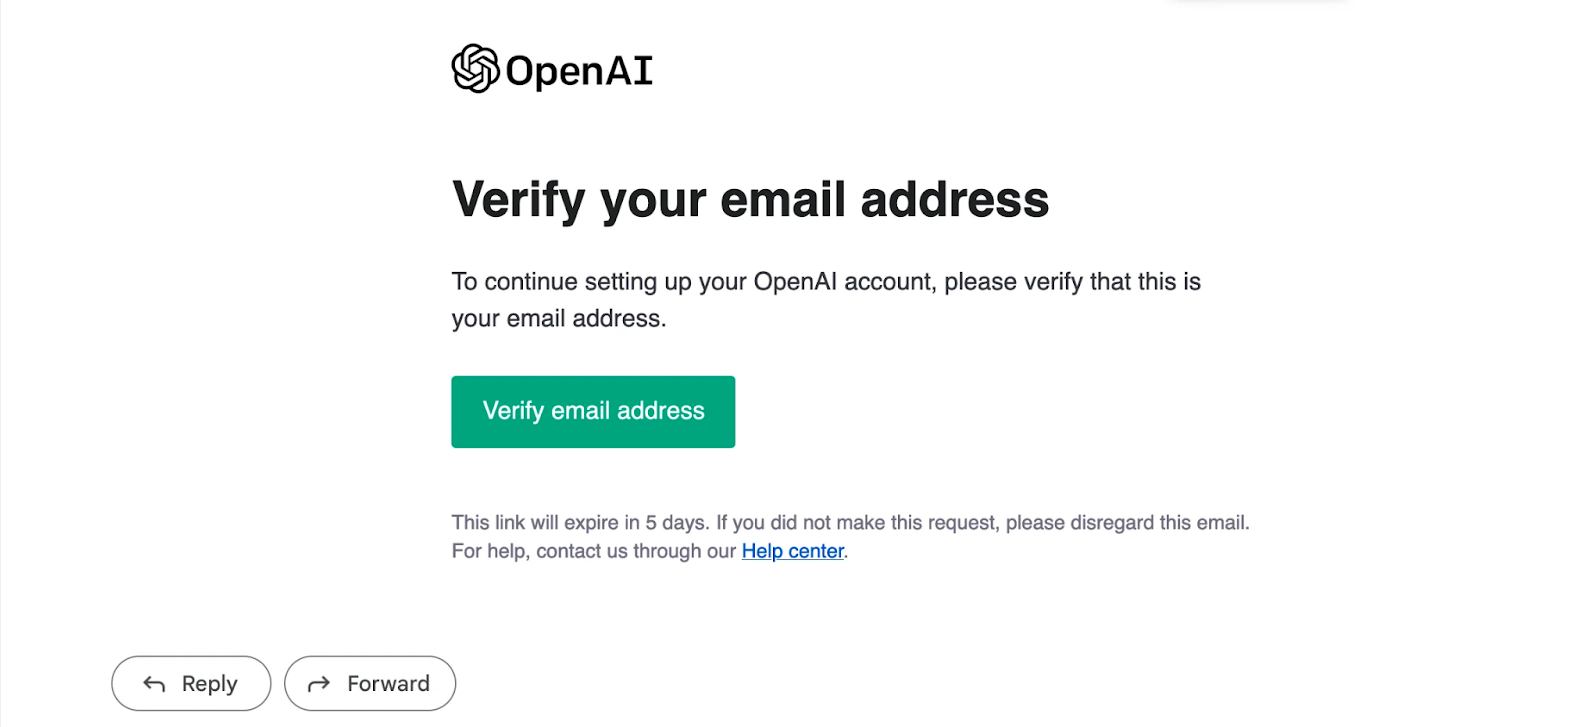Follow the blue Help center hyperlink
The image size is (1593, 727).
(792, 551)
